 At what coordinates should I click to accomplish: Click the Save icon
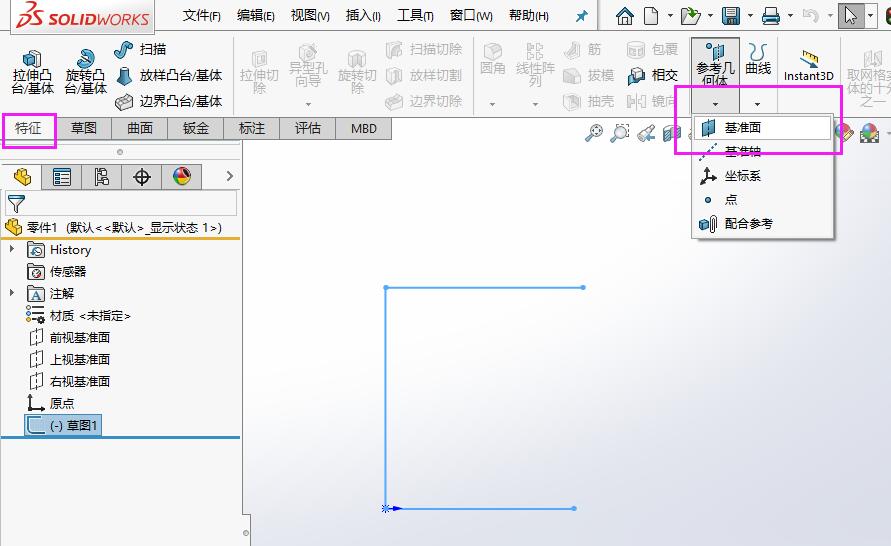pos(731,16)
